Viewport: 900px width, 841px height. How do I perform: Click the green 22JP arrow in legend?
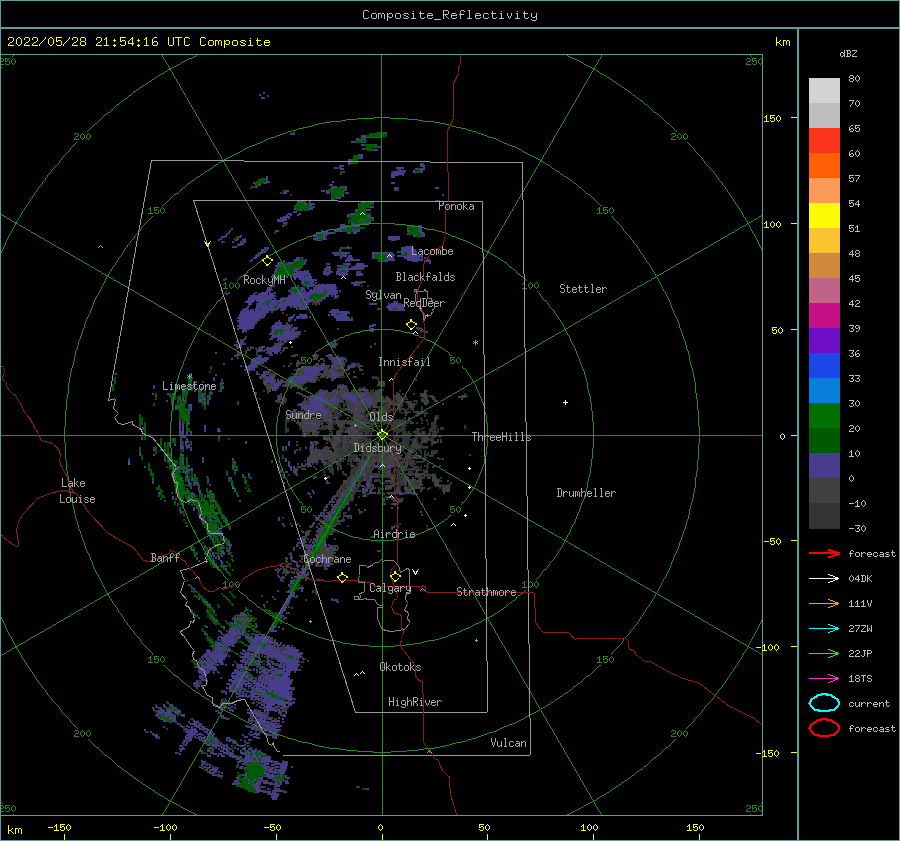(x=824, y=653)
